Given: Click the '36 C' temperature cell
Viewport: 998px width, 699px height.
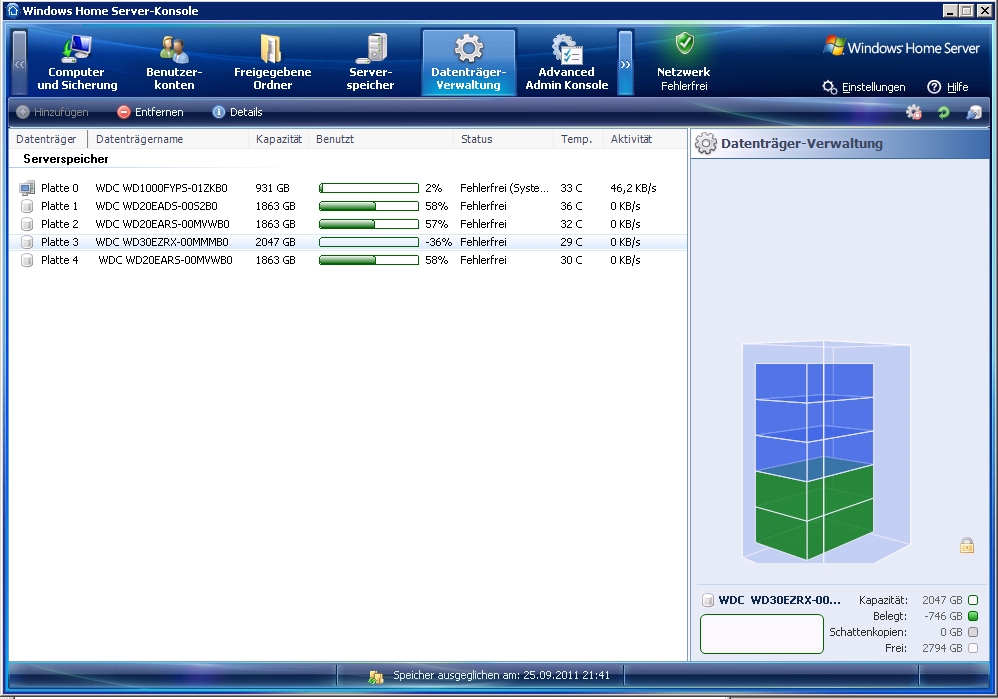Looking at the screenshot, I should pyautogui.click(x=571, y=206).
